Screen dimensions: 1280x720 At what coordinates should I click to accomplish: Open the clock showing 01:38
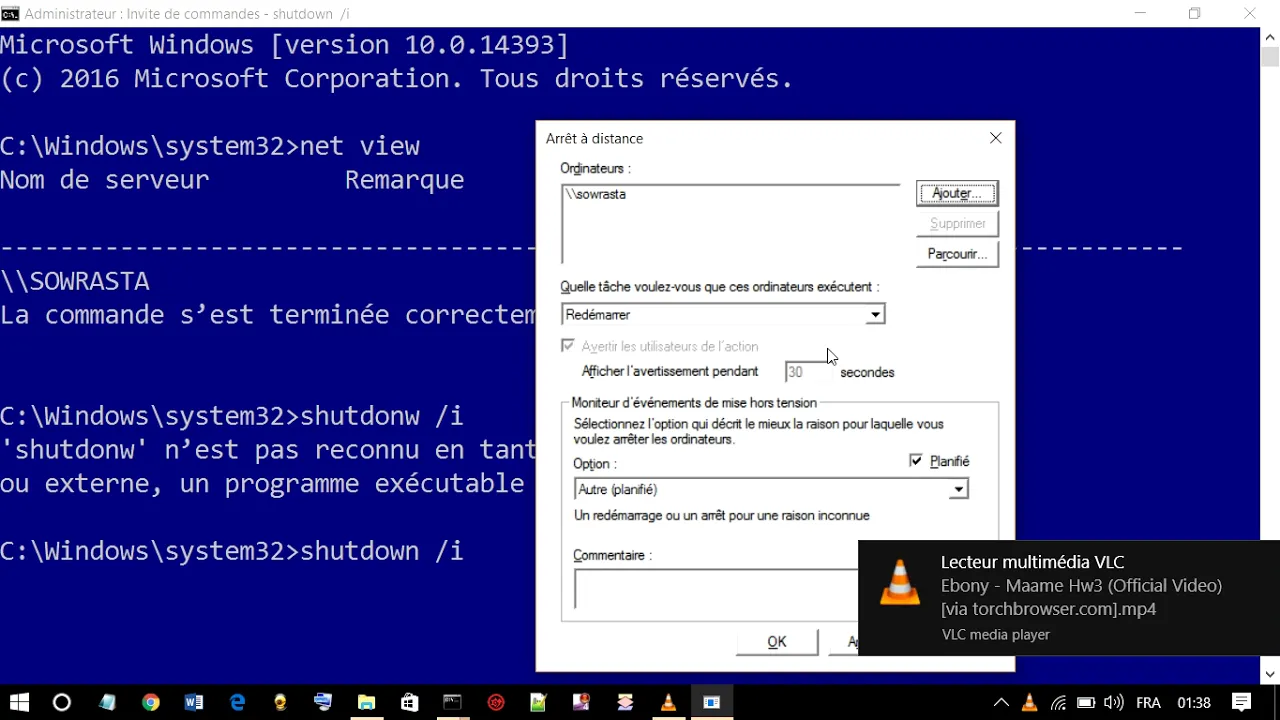click(x=1194, y=703)
